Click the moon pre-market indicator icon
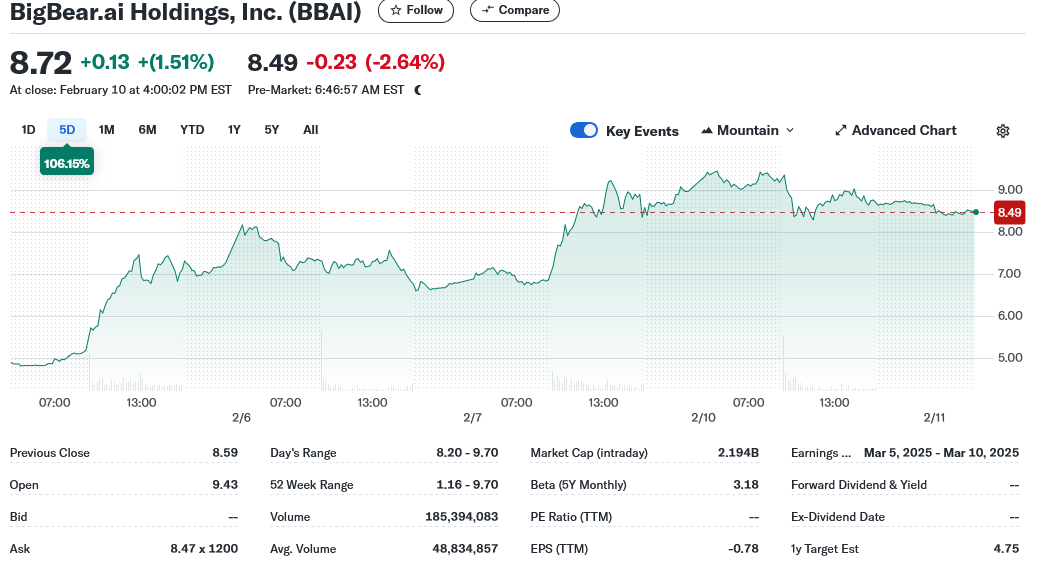1045x568 pixels. click(418, 90)
